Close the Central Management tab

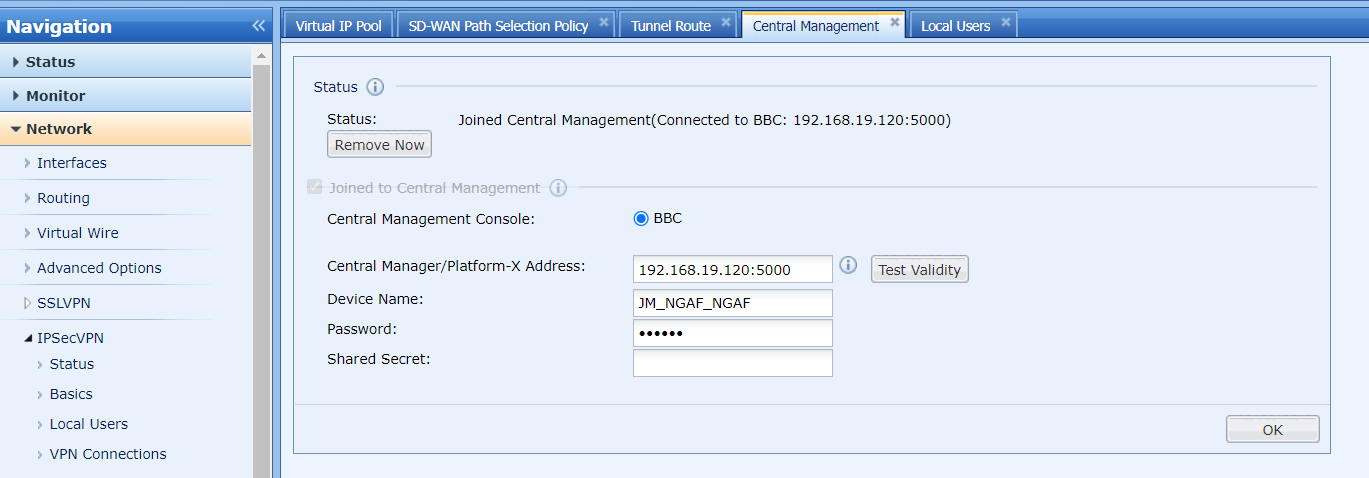[895, 23]
